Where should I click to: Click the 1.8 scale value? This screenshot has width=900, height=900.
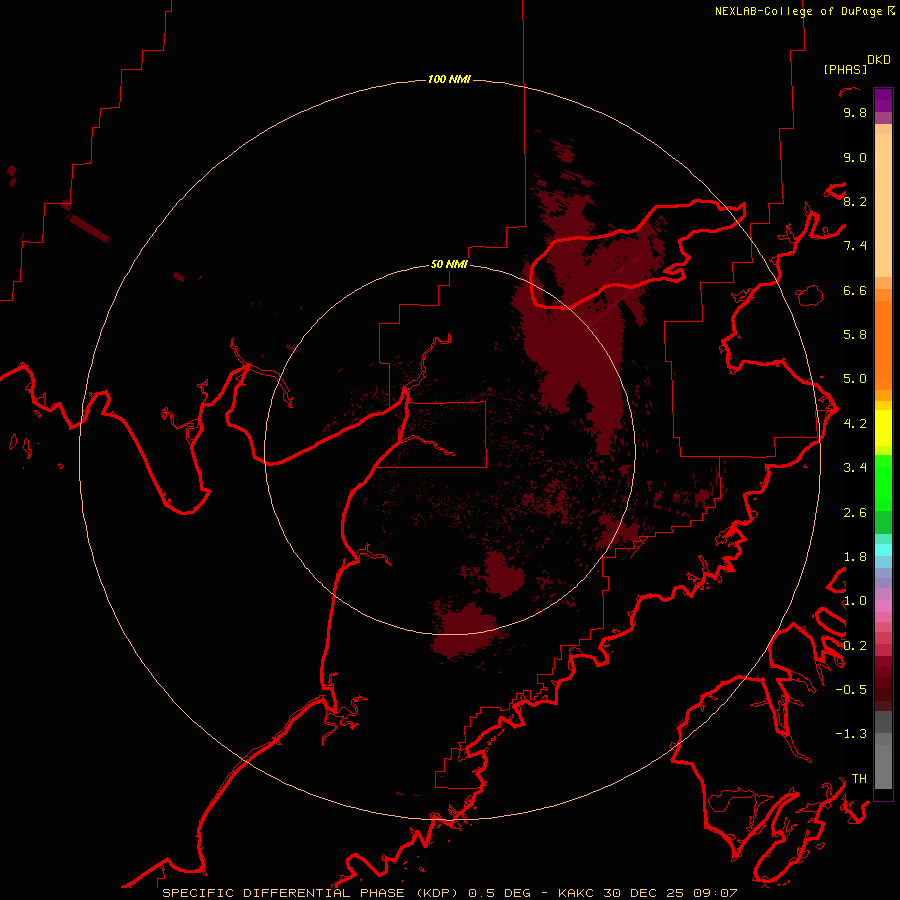pyautogui.click(x=855, y=557)
